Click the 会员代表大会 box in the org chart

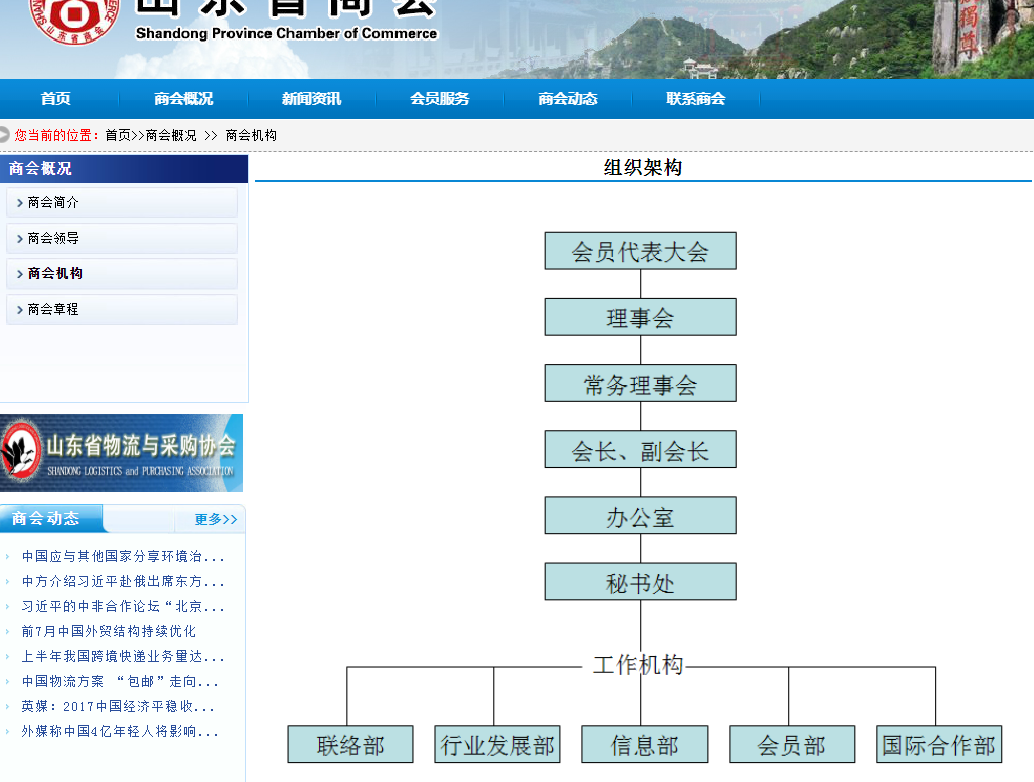click(640, 251)
